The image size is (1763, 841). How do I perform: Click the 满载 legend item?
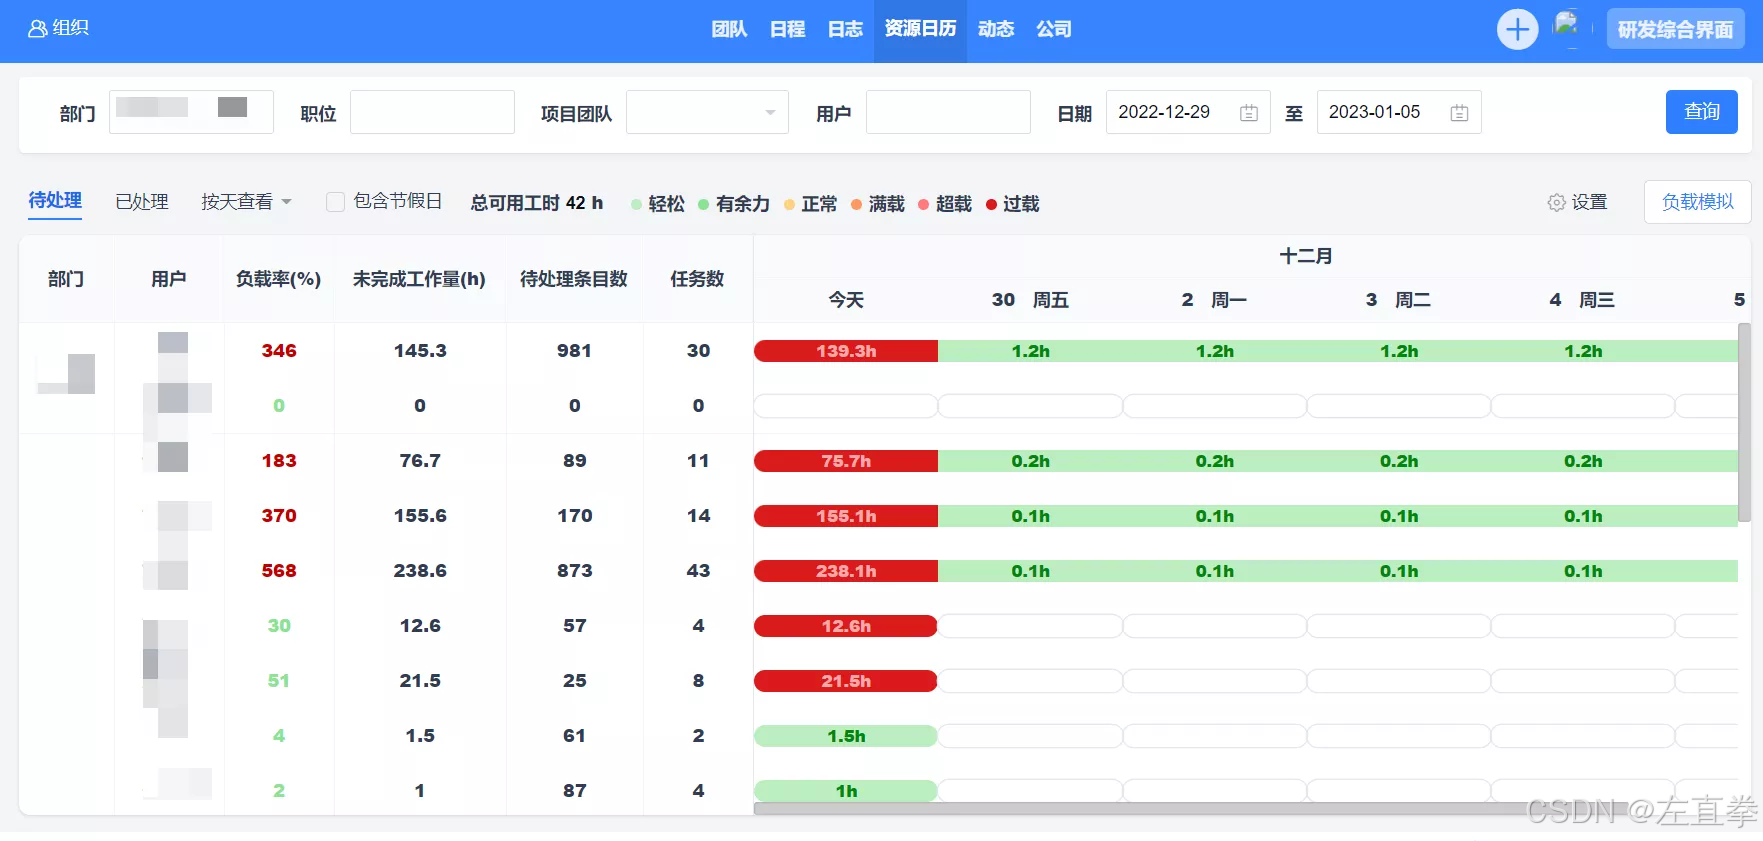point(878,204)
